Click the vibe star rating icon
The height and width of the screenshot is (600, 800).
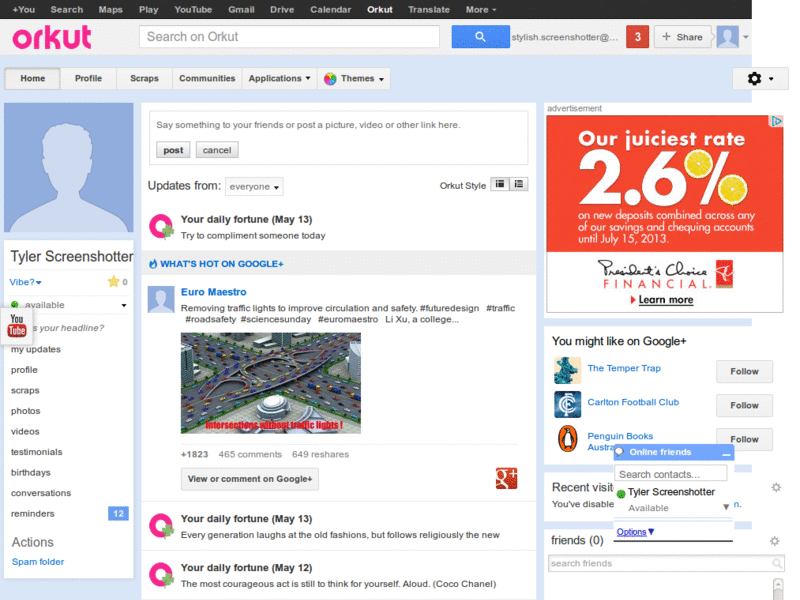click(113, 282)
